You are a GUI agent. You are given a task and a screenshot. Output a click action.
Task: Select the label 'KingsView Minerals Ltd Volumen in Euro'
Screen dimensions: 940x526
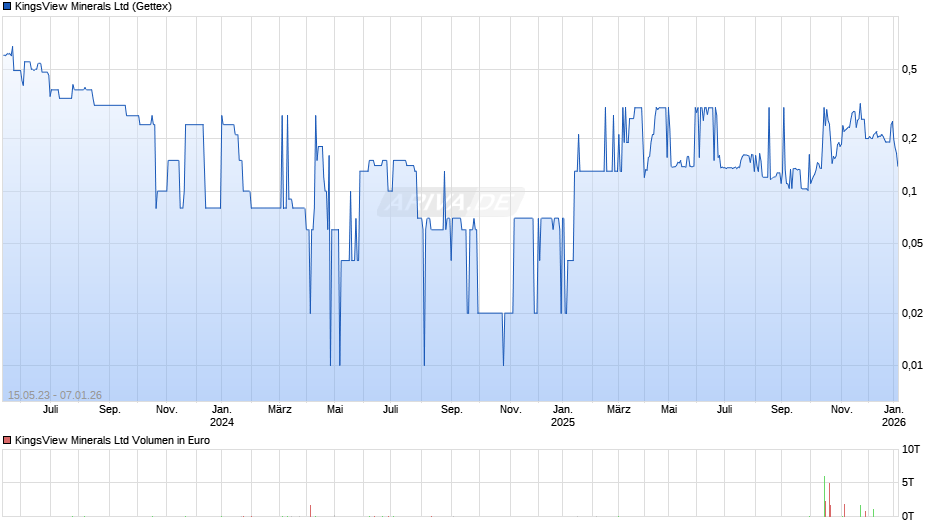tap(112, 440)
